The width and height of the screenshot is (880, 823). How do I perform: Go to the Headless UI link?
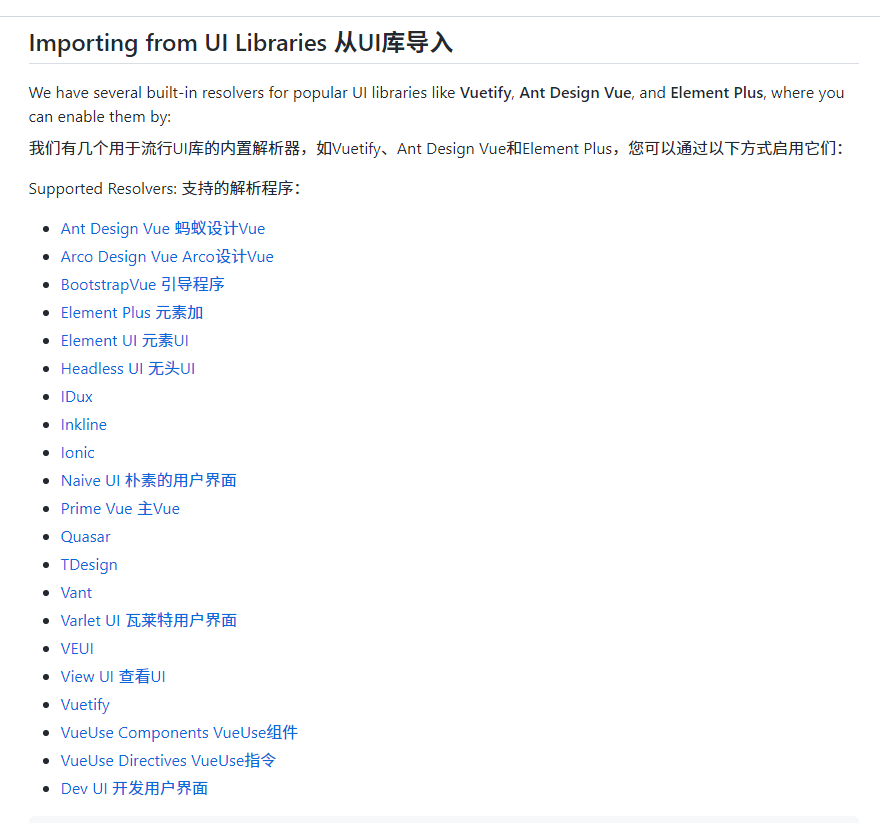tap(128, 369)
